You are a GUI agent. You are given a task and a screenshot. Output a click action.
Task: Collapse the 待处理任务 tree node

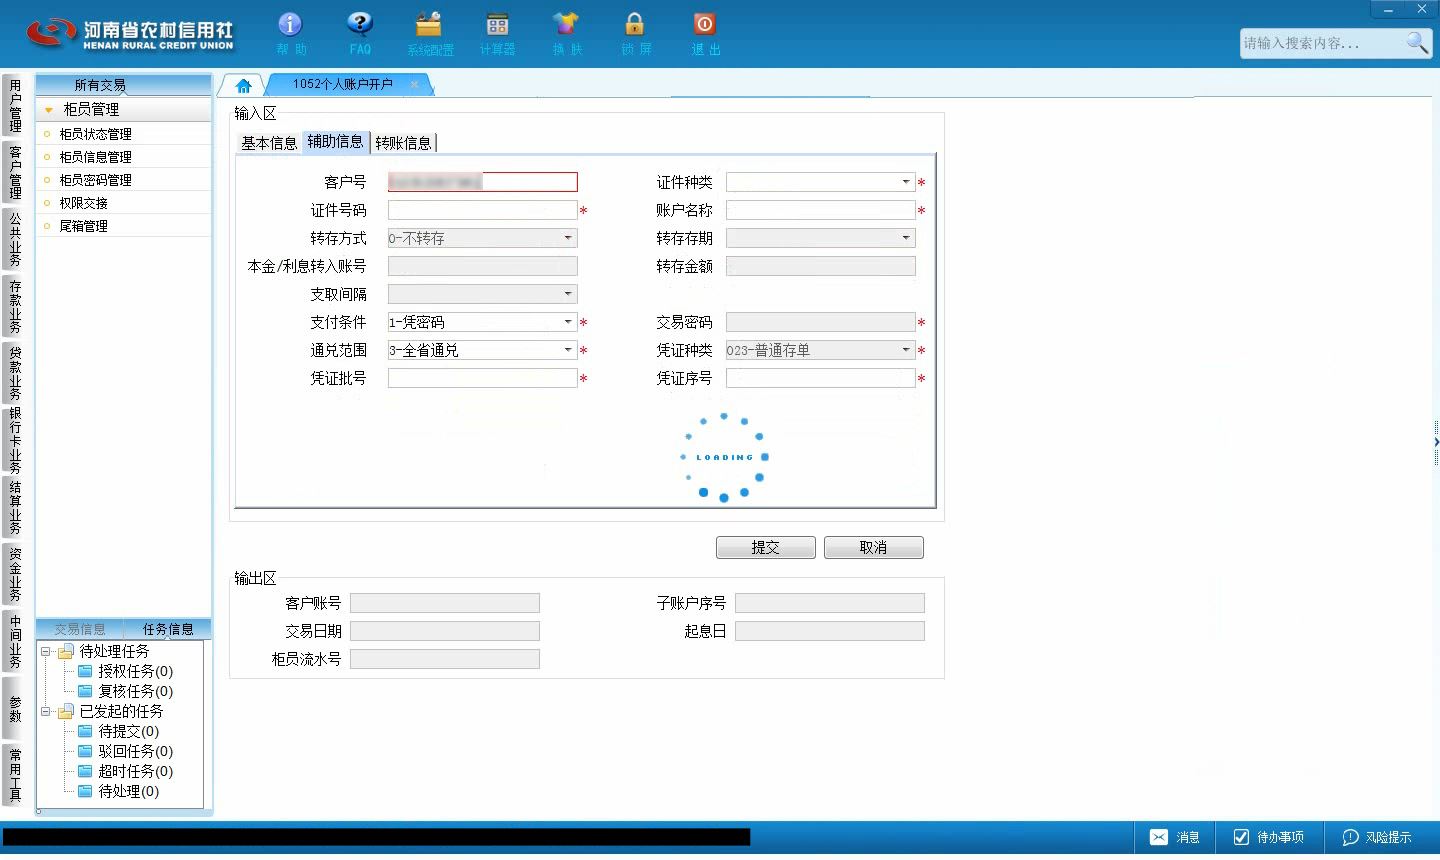pyautogui.click(x=45, y=652)
